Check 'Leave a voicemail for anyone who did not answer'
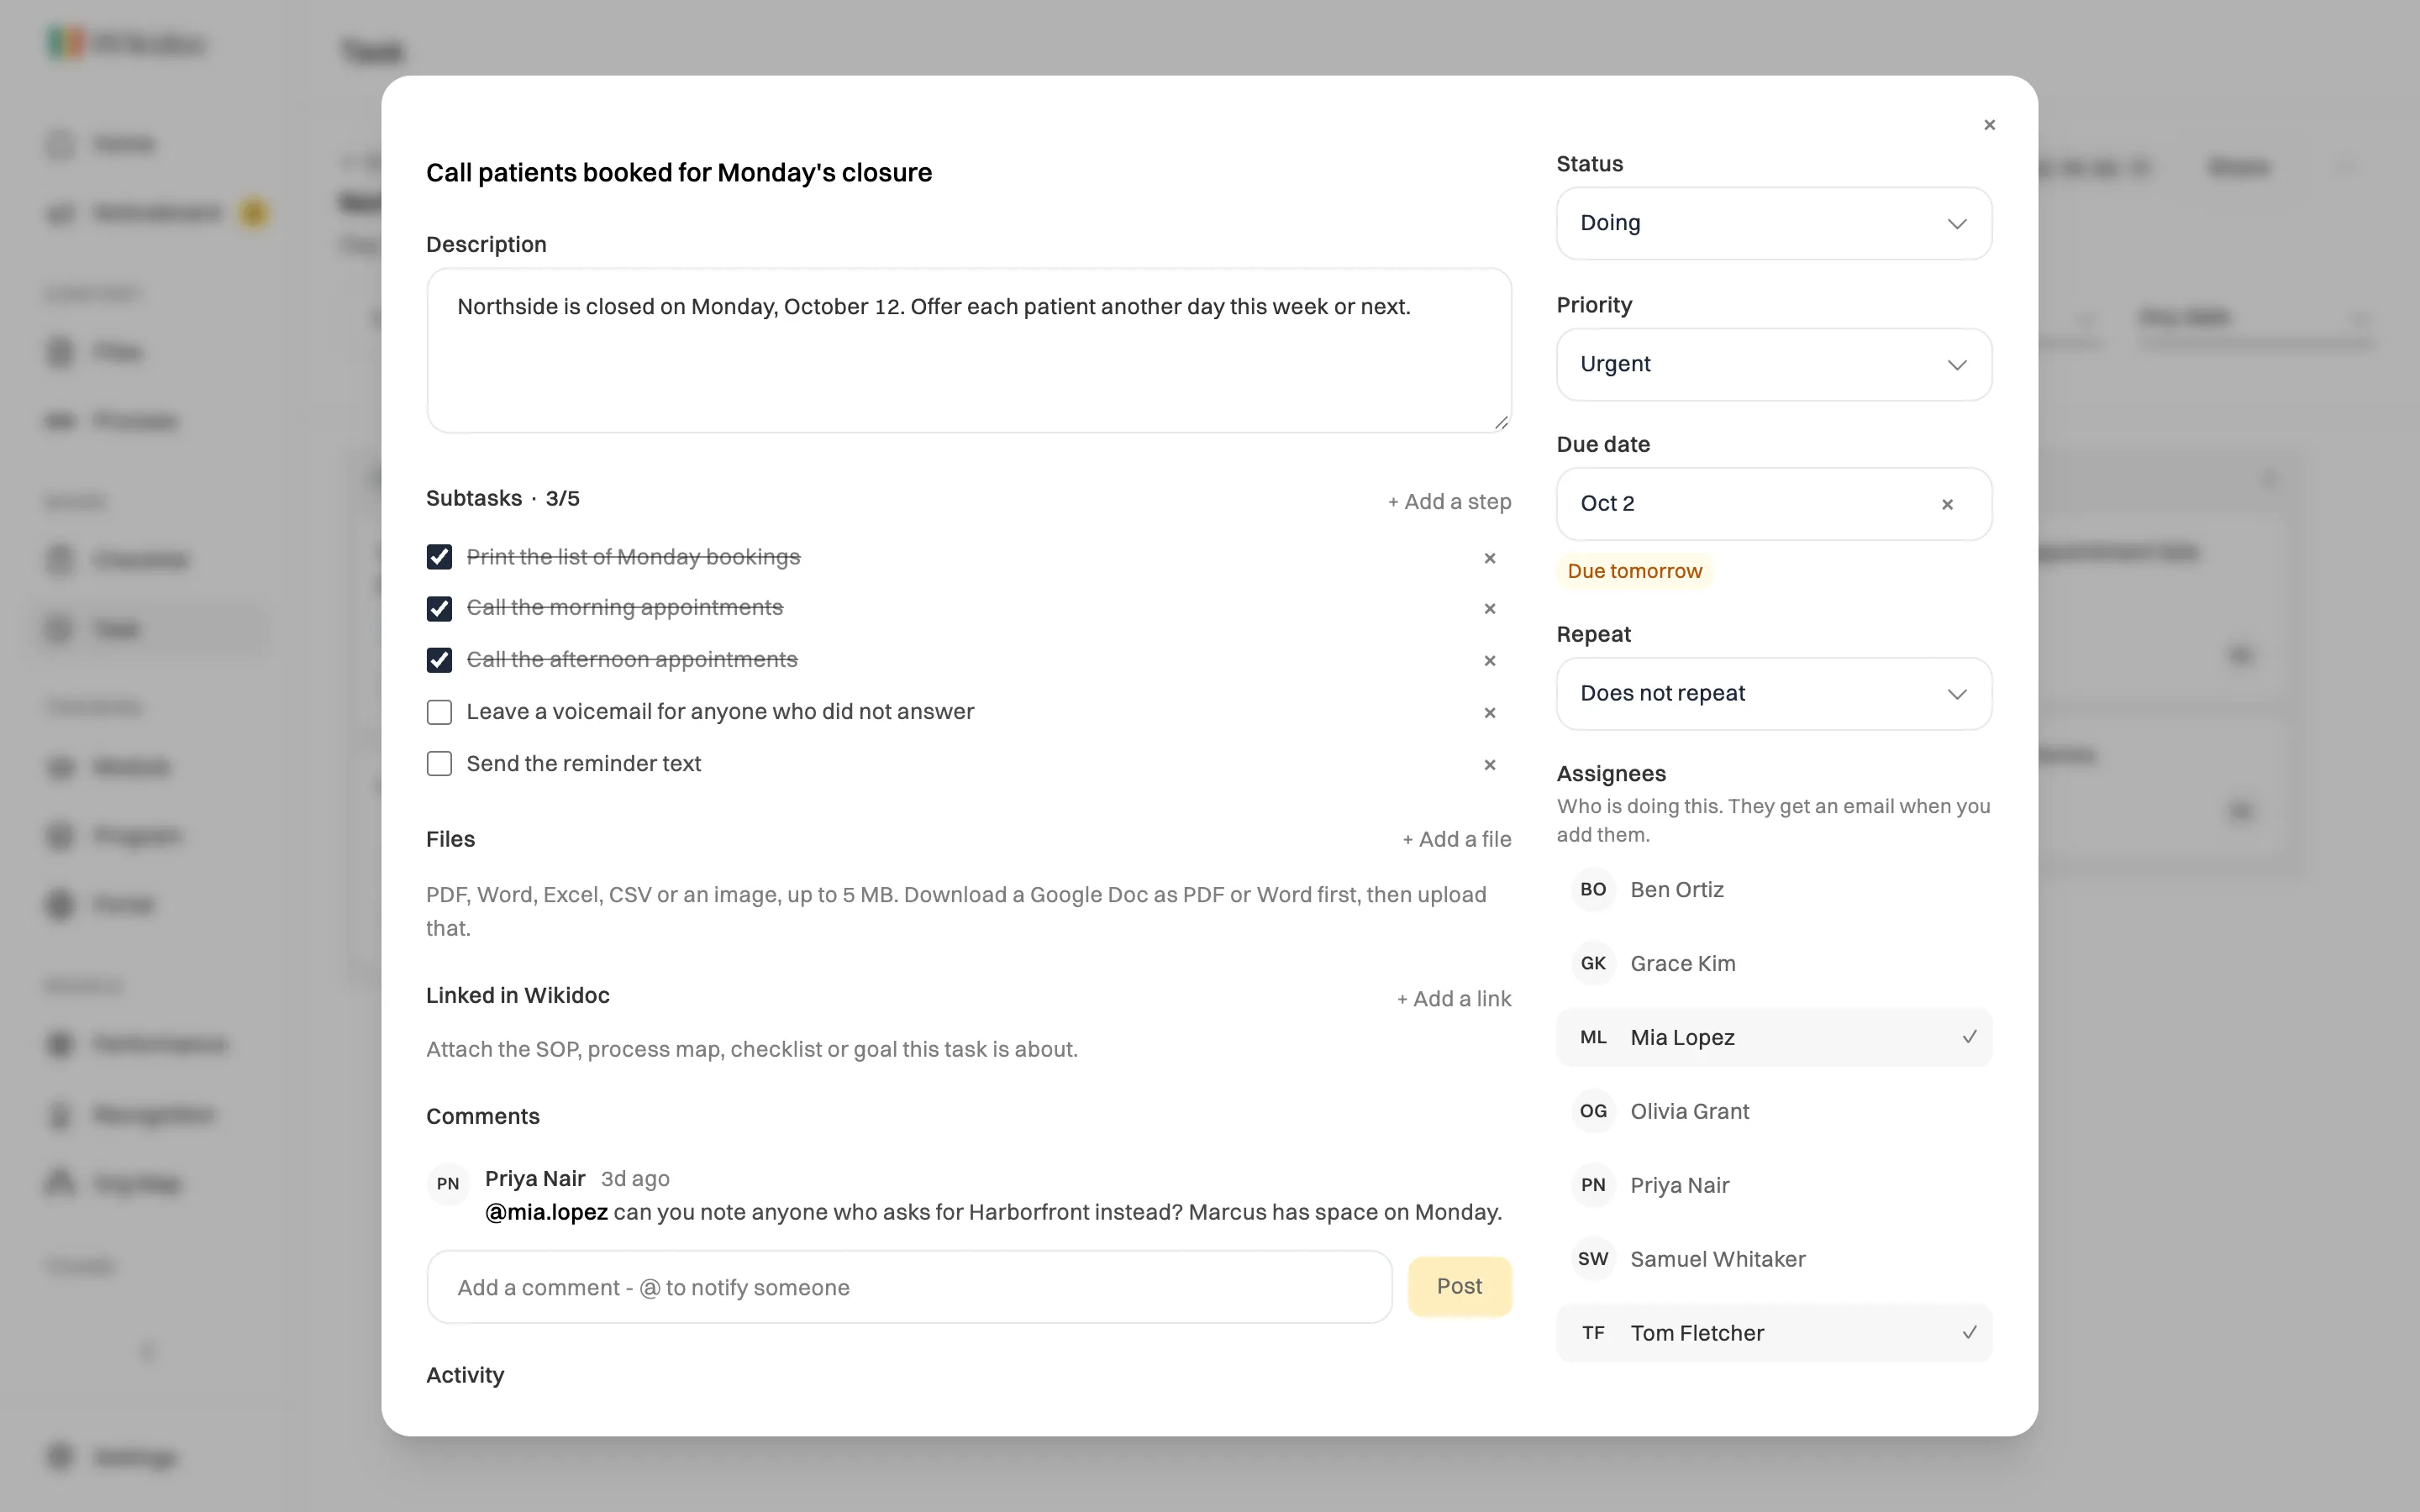 click(x=439, y=712)
